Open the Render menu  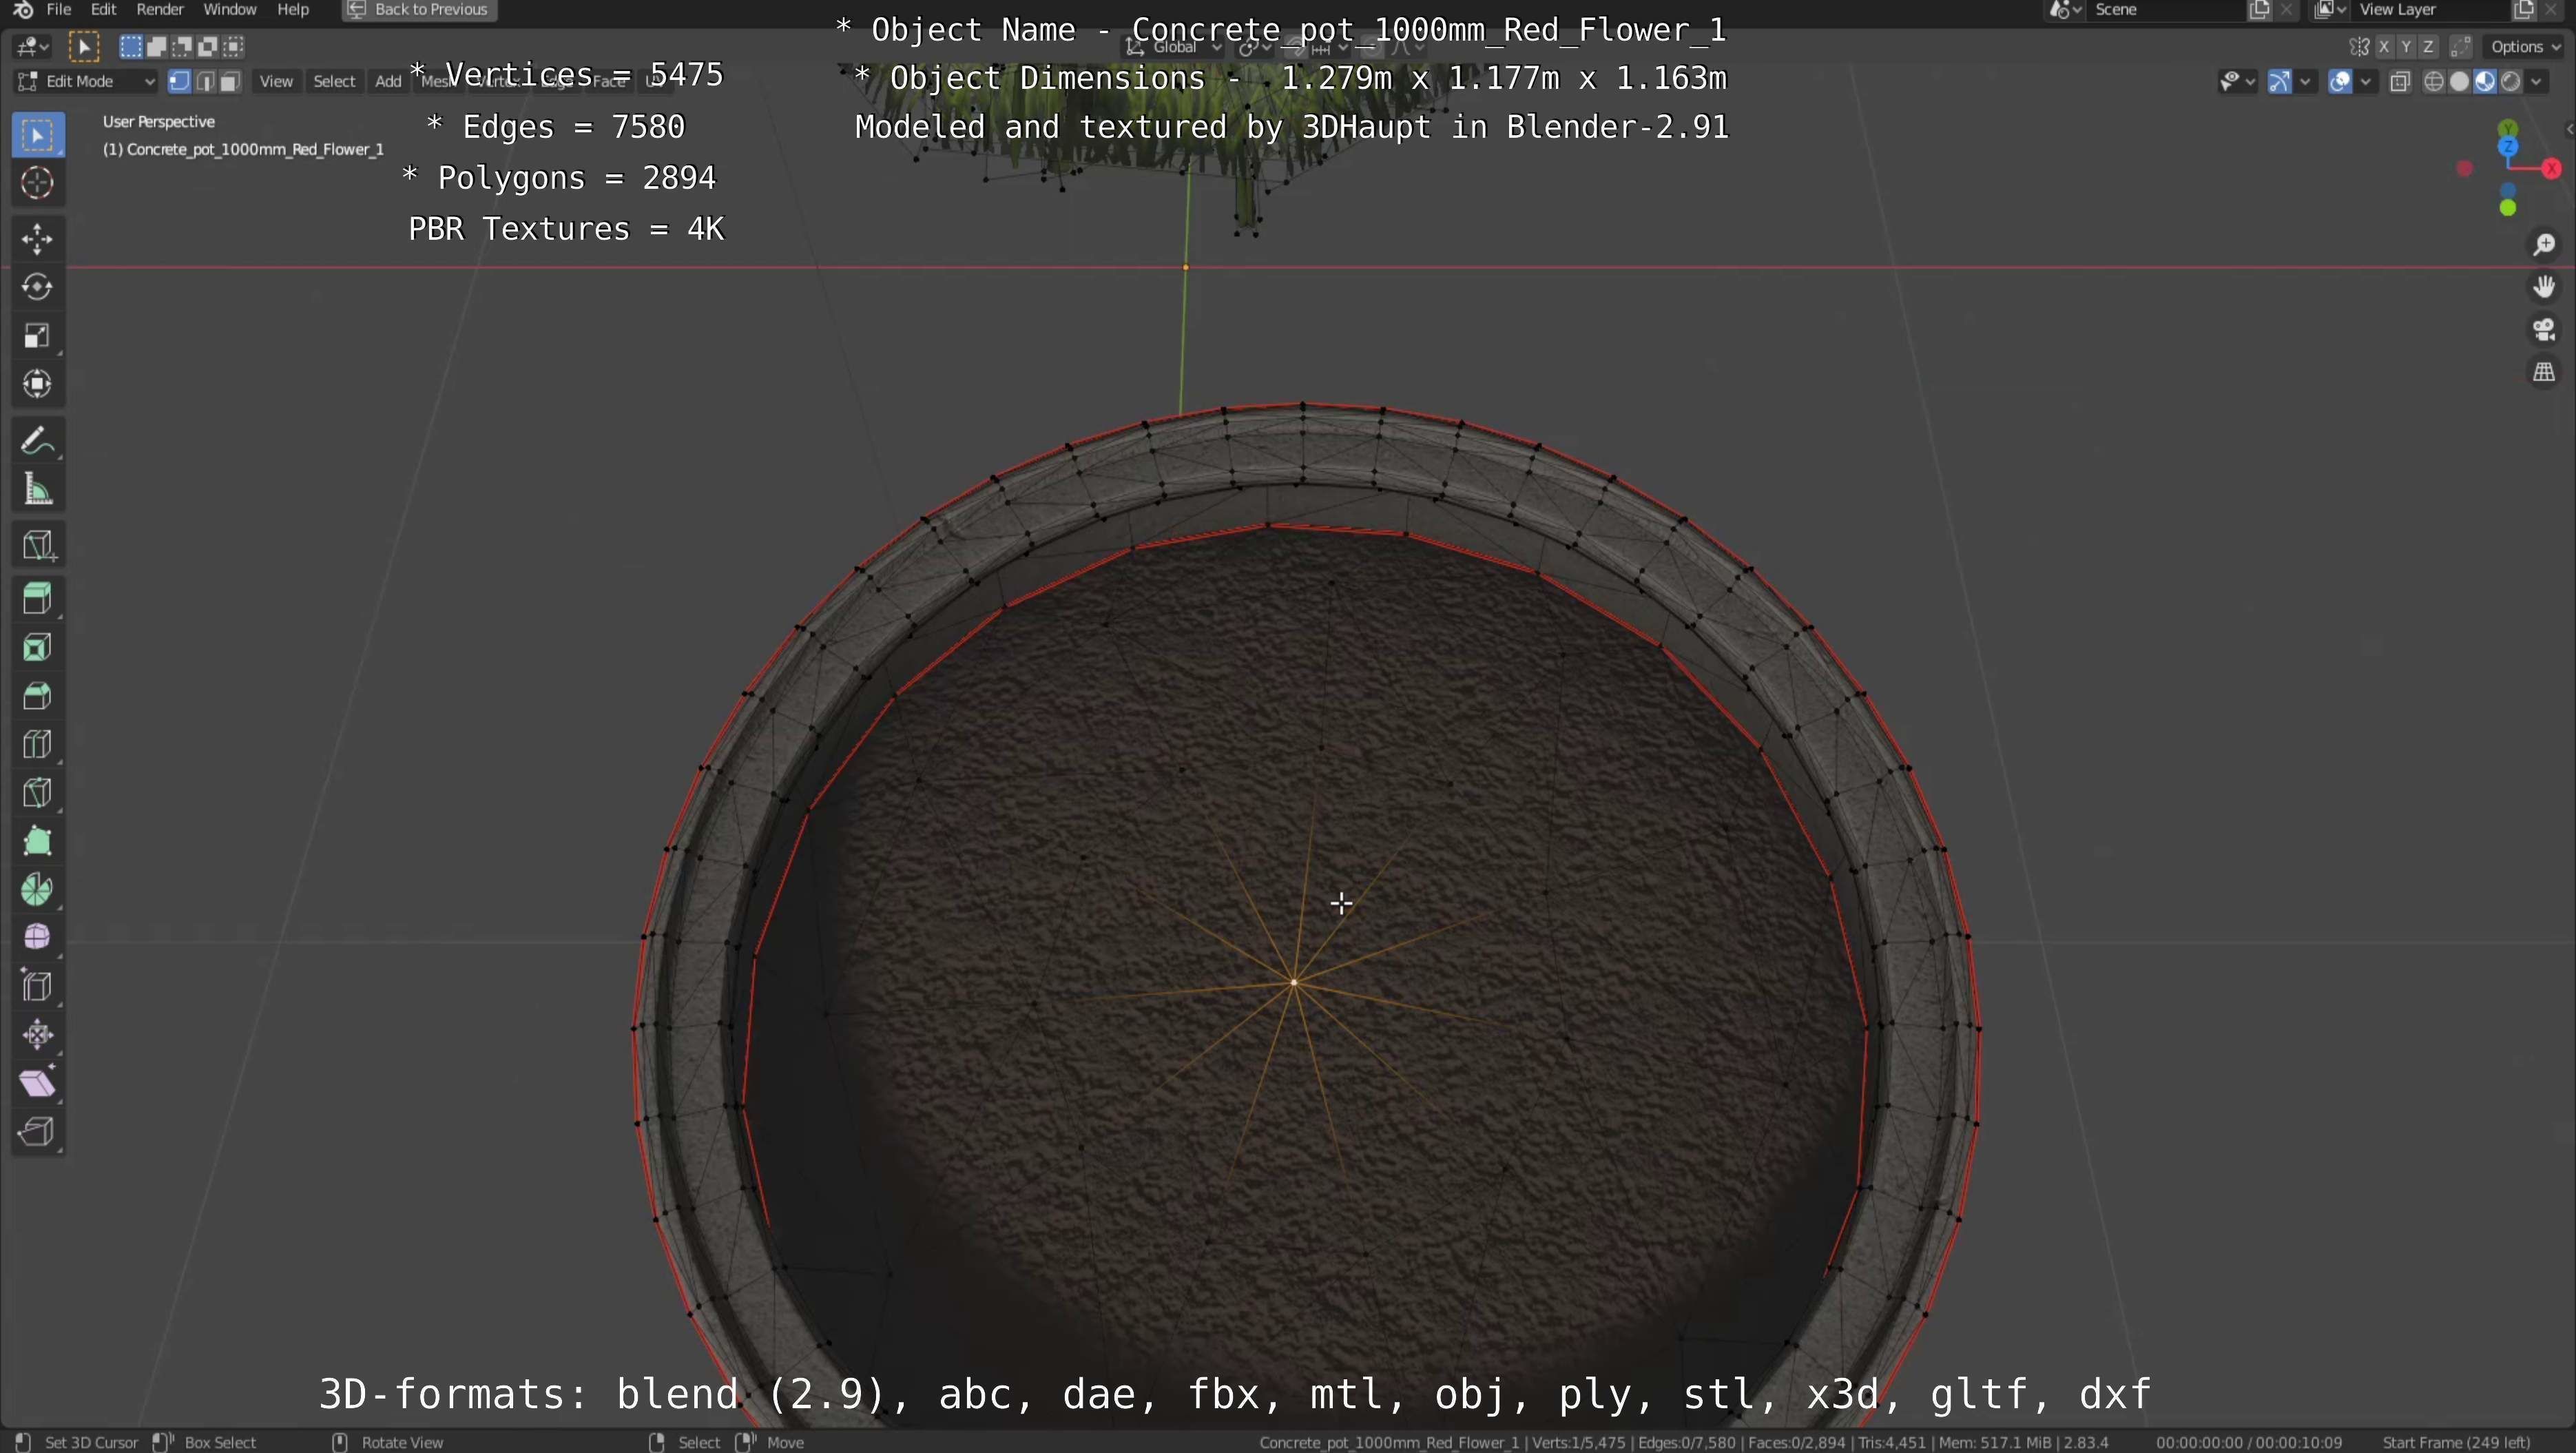tap(160, 10)
